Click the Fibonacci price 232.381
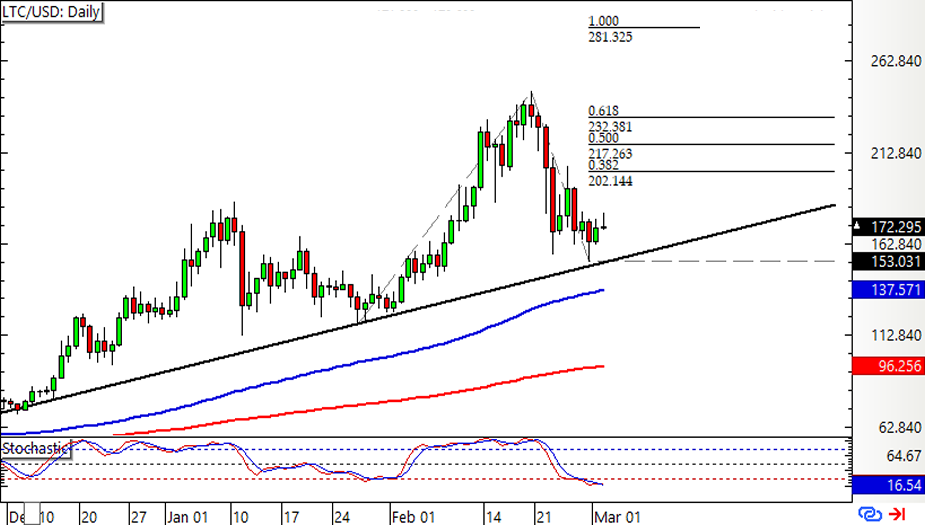The height and width of the screenshot is (525, 925). pos(610,126)
